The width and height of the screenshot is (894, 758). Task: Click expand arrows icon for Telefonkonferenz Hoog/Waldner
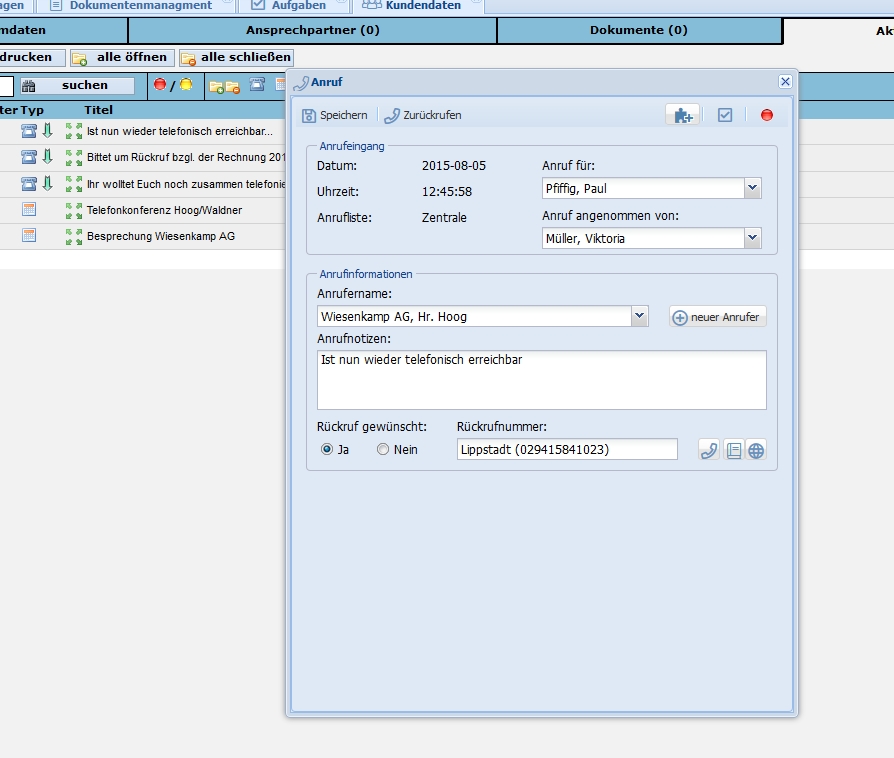(74, 210)
